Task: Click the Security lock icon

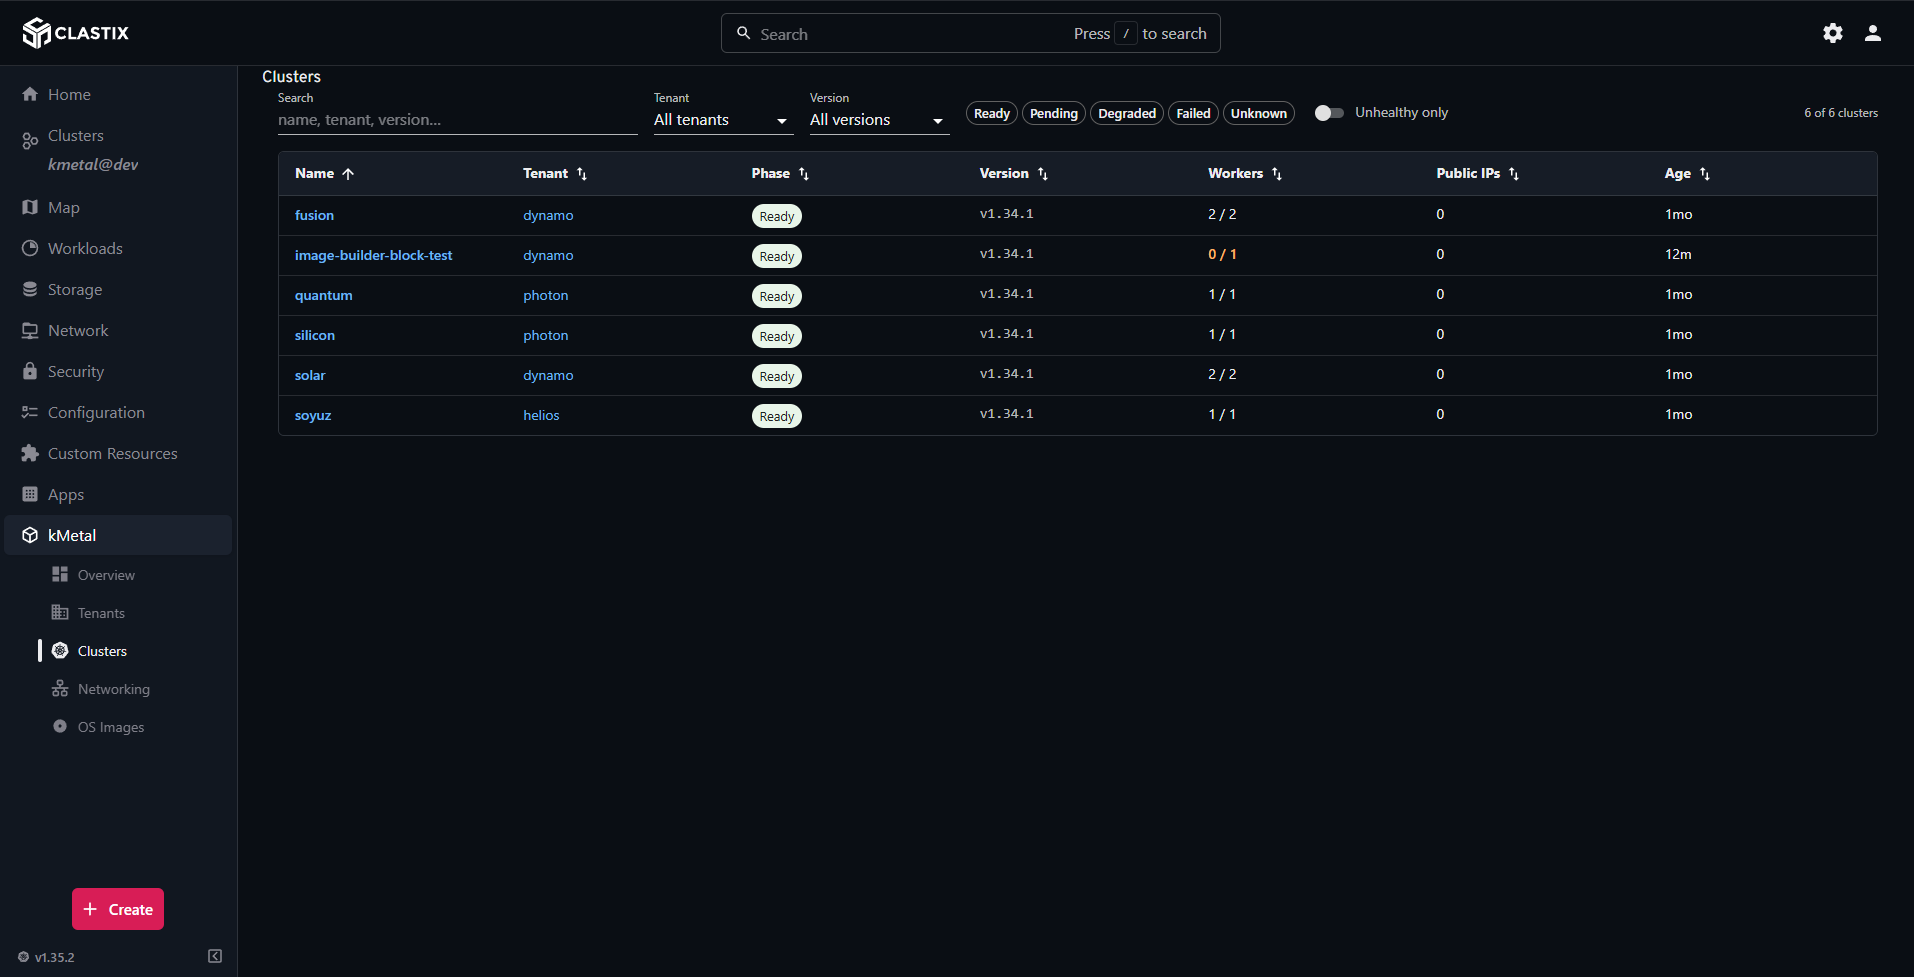Action: click(x=30, y=371)
